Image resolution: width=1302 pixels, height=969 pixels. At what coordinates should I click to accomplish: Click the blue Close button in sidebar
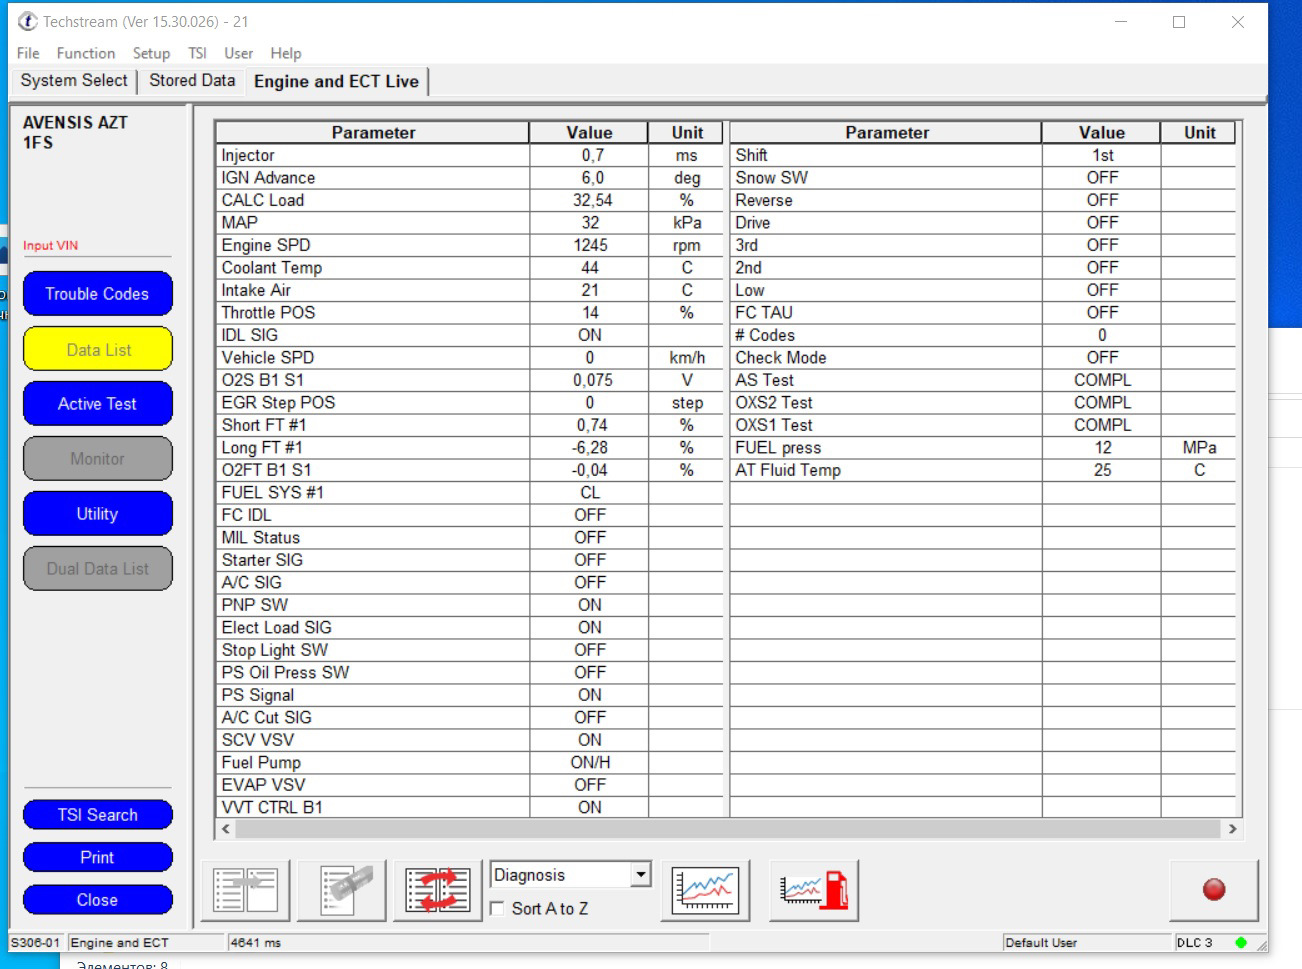[x=97, y=900]
